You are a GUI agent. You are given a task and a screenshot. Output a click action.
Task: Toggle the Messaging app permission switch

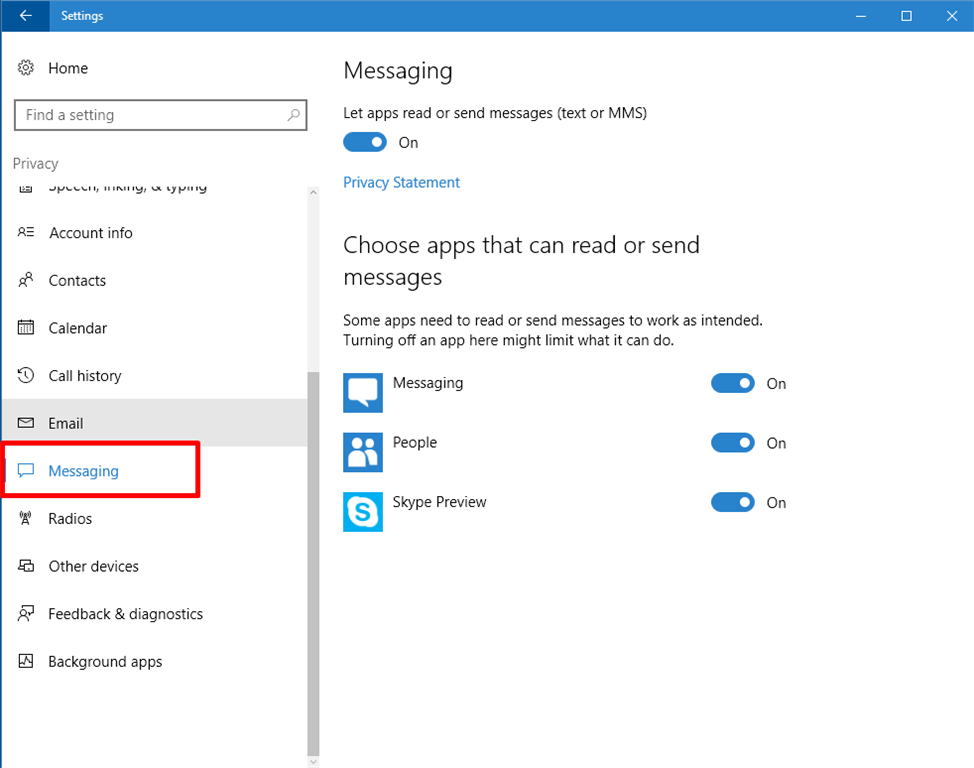click(732, 383)
